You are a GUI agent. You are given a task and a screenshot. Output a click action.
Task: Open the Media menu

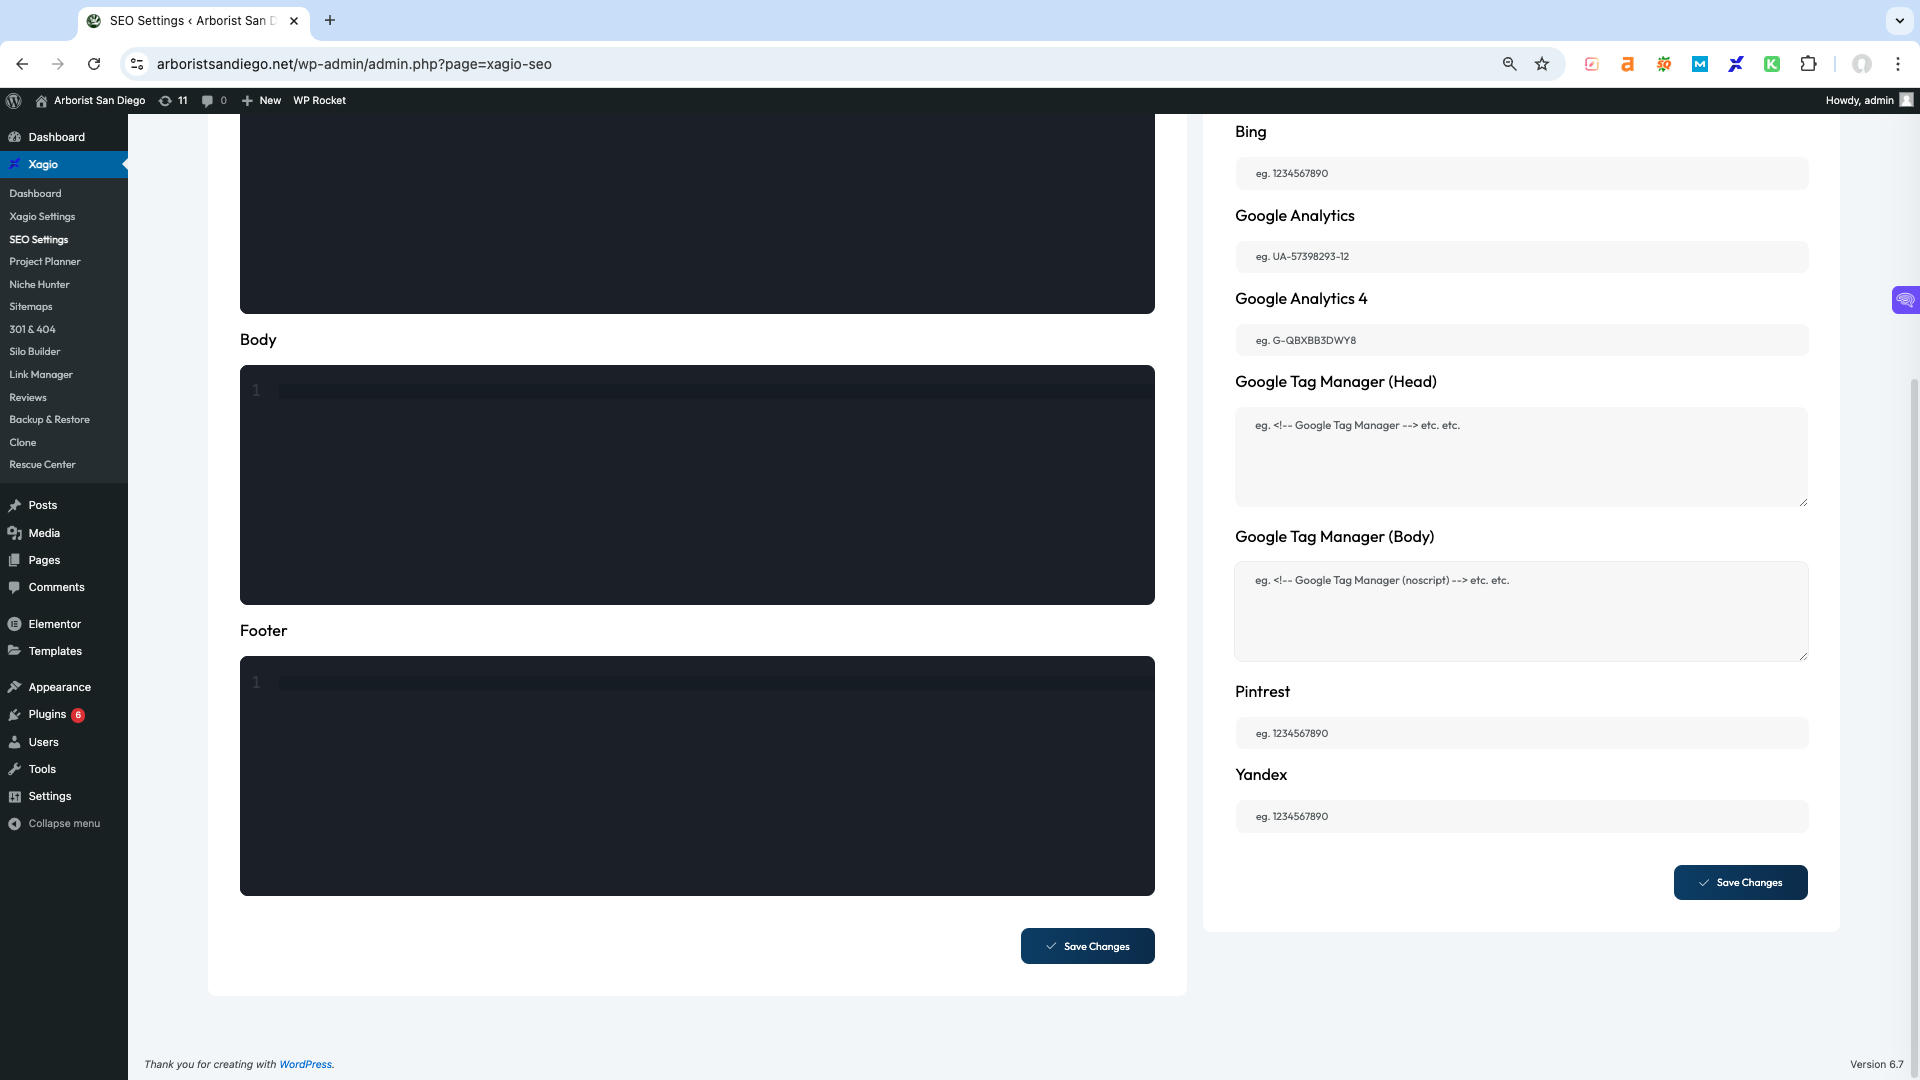coord(44,533)
